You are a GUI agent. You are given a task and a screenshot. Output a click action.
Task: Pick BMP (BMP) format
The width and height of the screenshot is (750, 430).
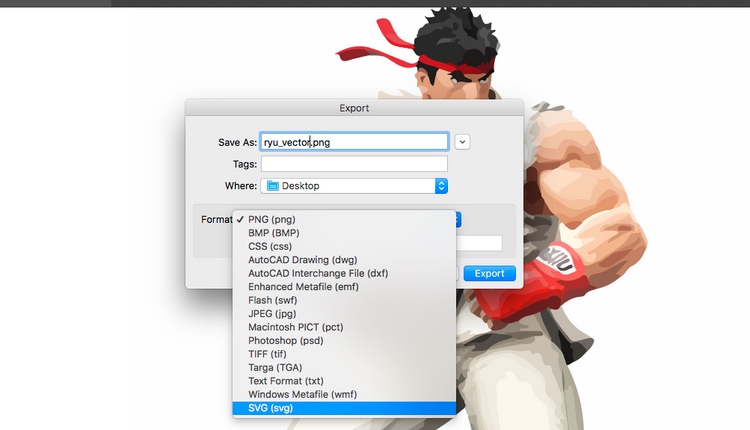(x=344, y=233)
